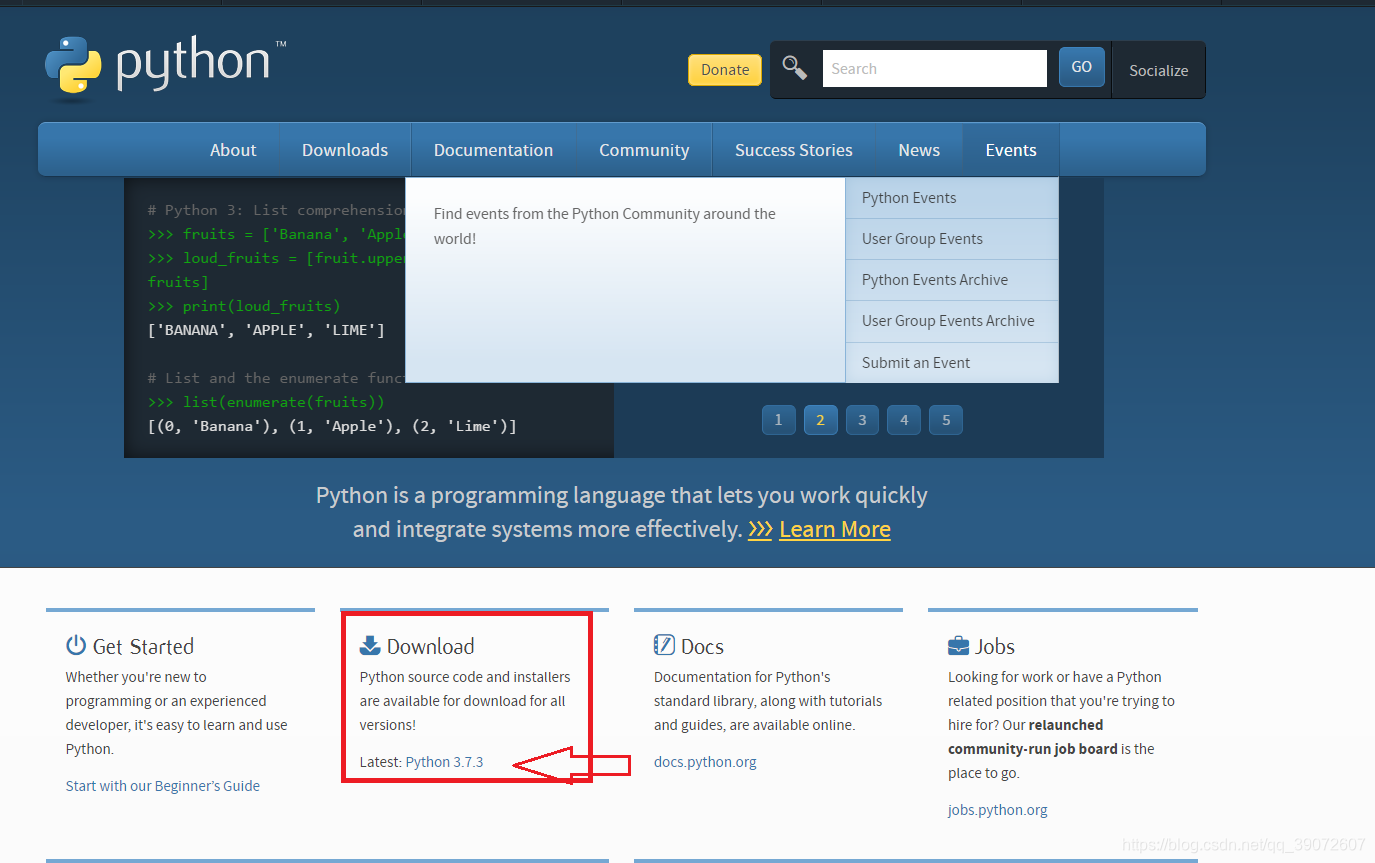Screen dimensions: 1375x863
Task: Switch to slide 4
Action: [x=904, y=420]
